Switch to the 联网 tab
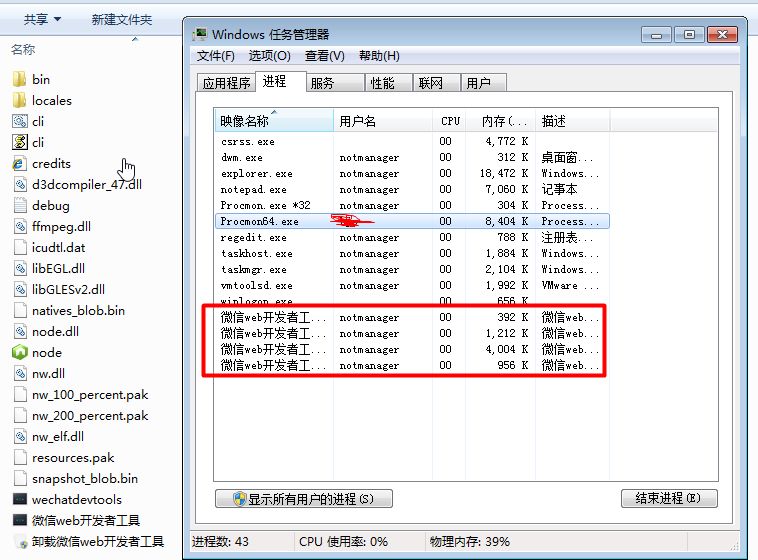This screenshot has height=560, width=758. tap(436, 83)
